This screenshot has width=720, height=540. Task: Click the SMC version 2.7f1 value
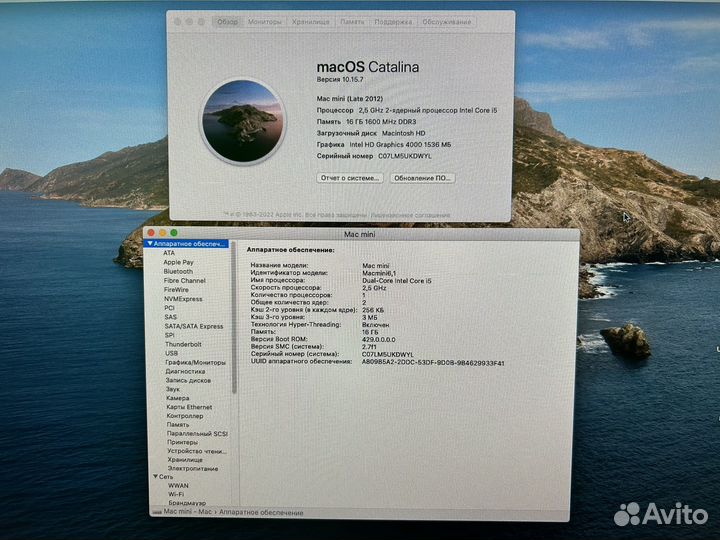[x=369, y=347]
